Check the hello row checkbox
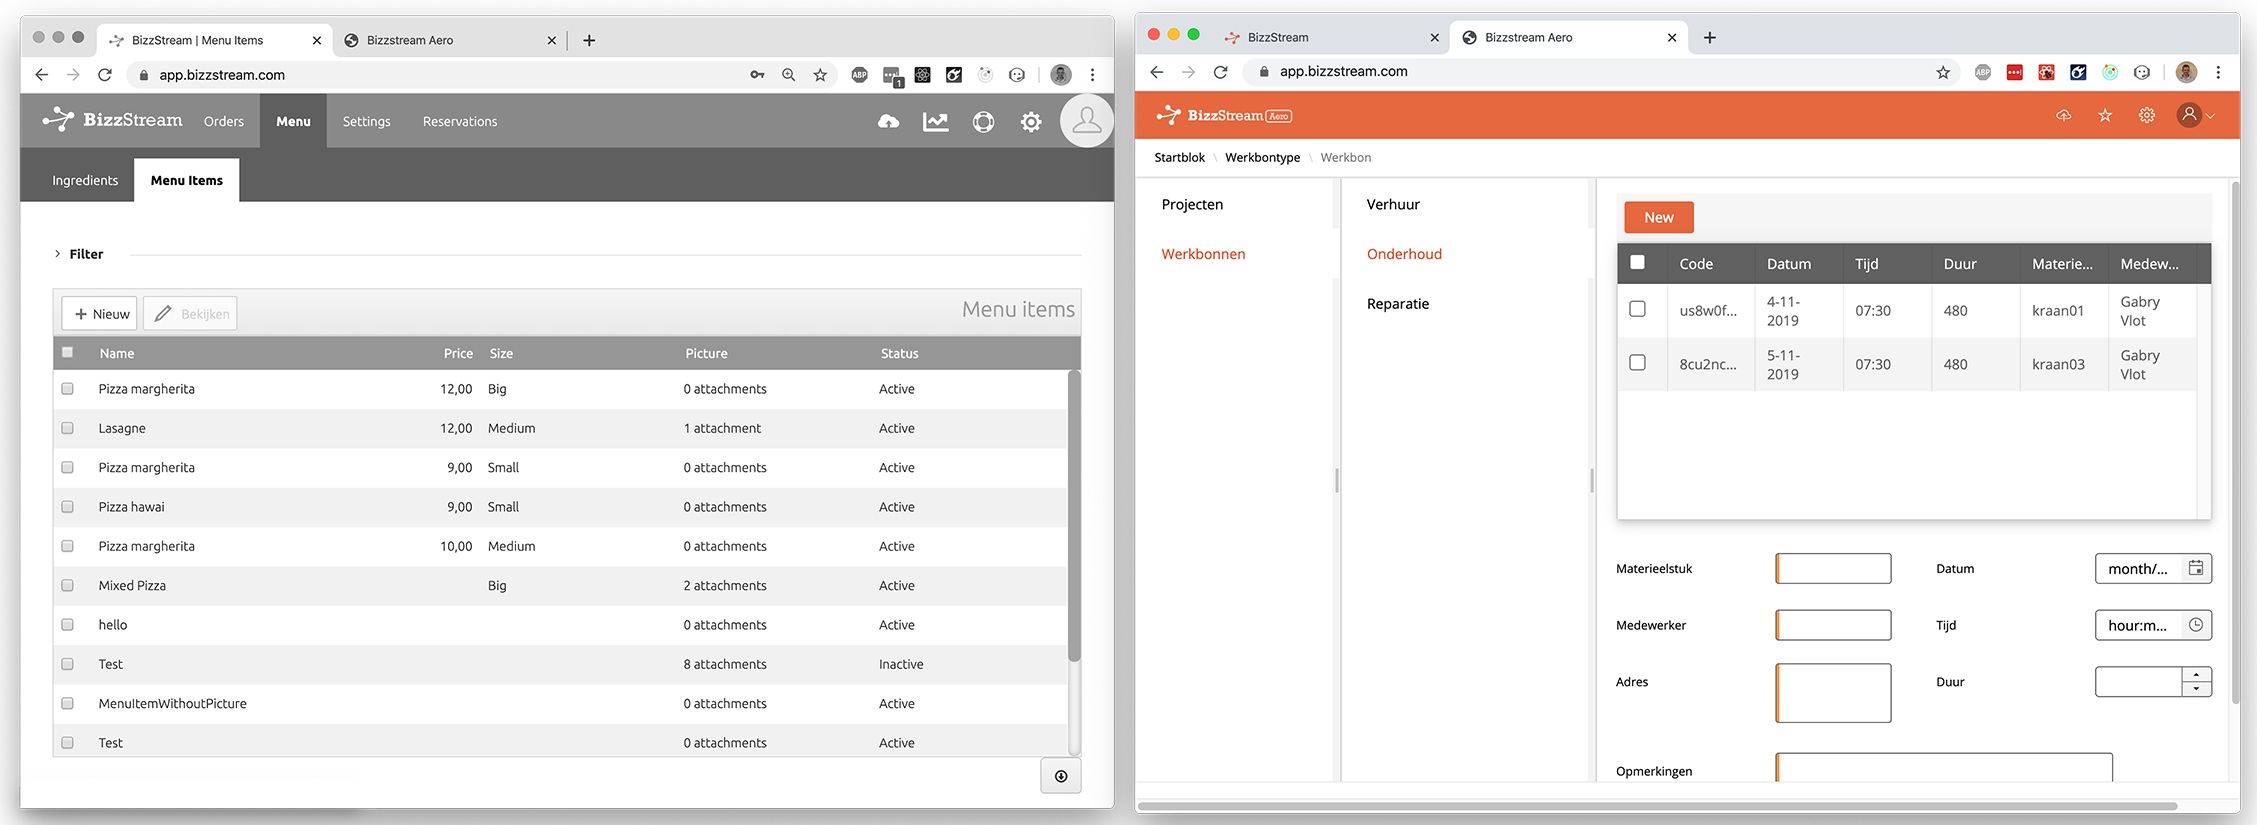The height and width of the screenshot is (825, 2257). tap(68, 625)
